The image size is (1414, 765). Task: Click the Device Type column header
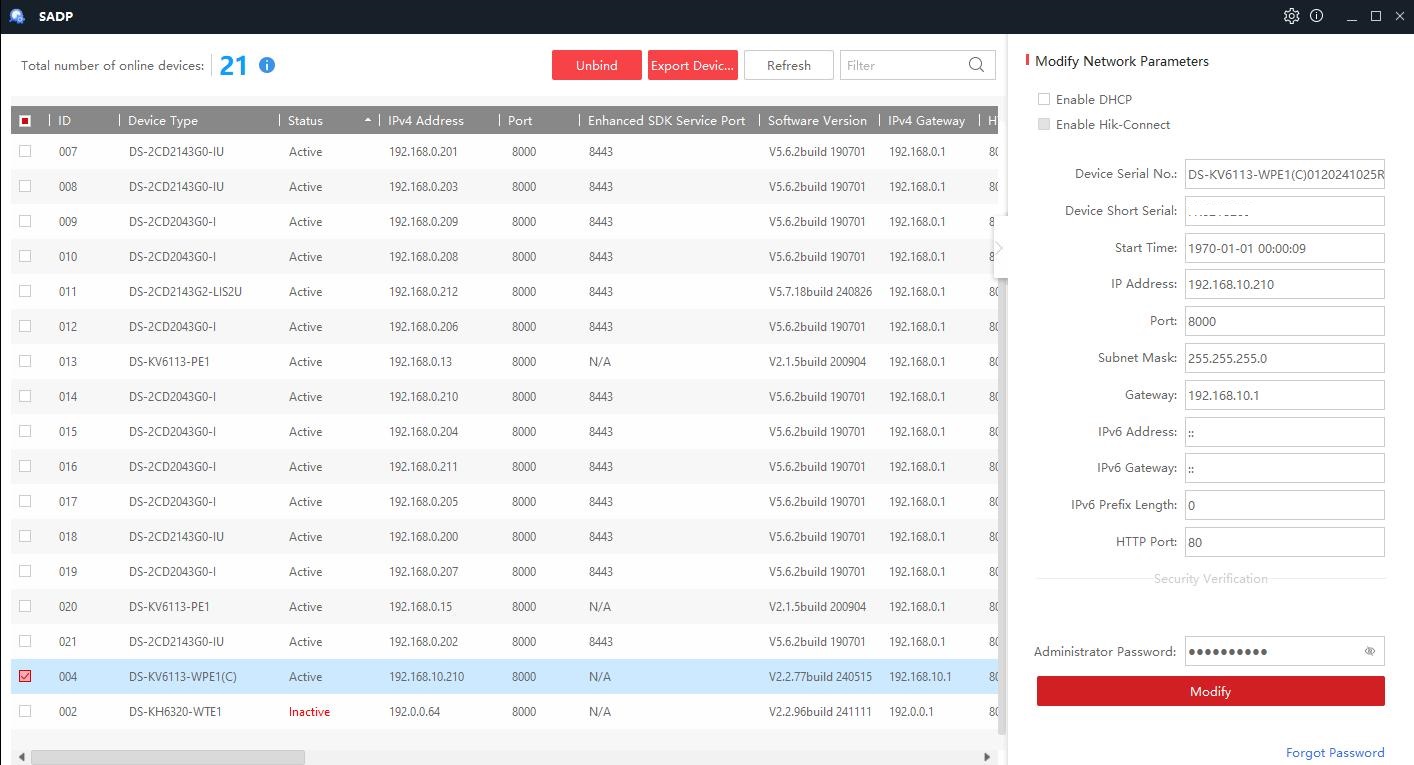[x=163, y=121]
